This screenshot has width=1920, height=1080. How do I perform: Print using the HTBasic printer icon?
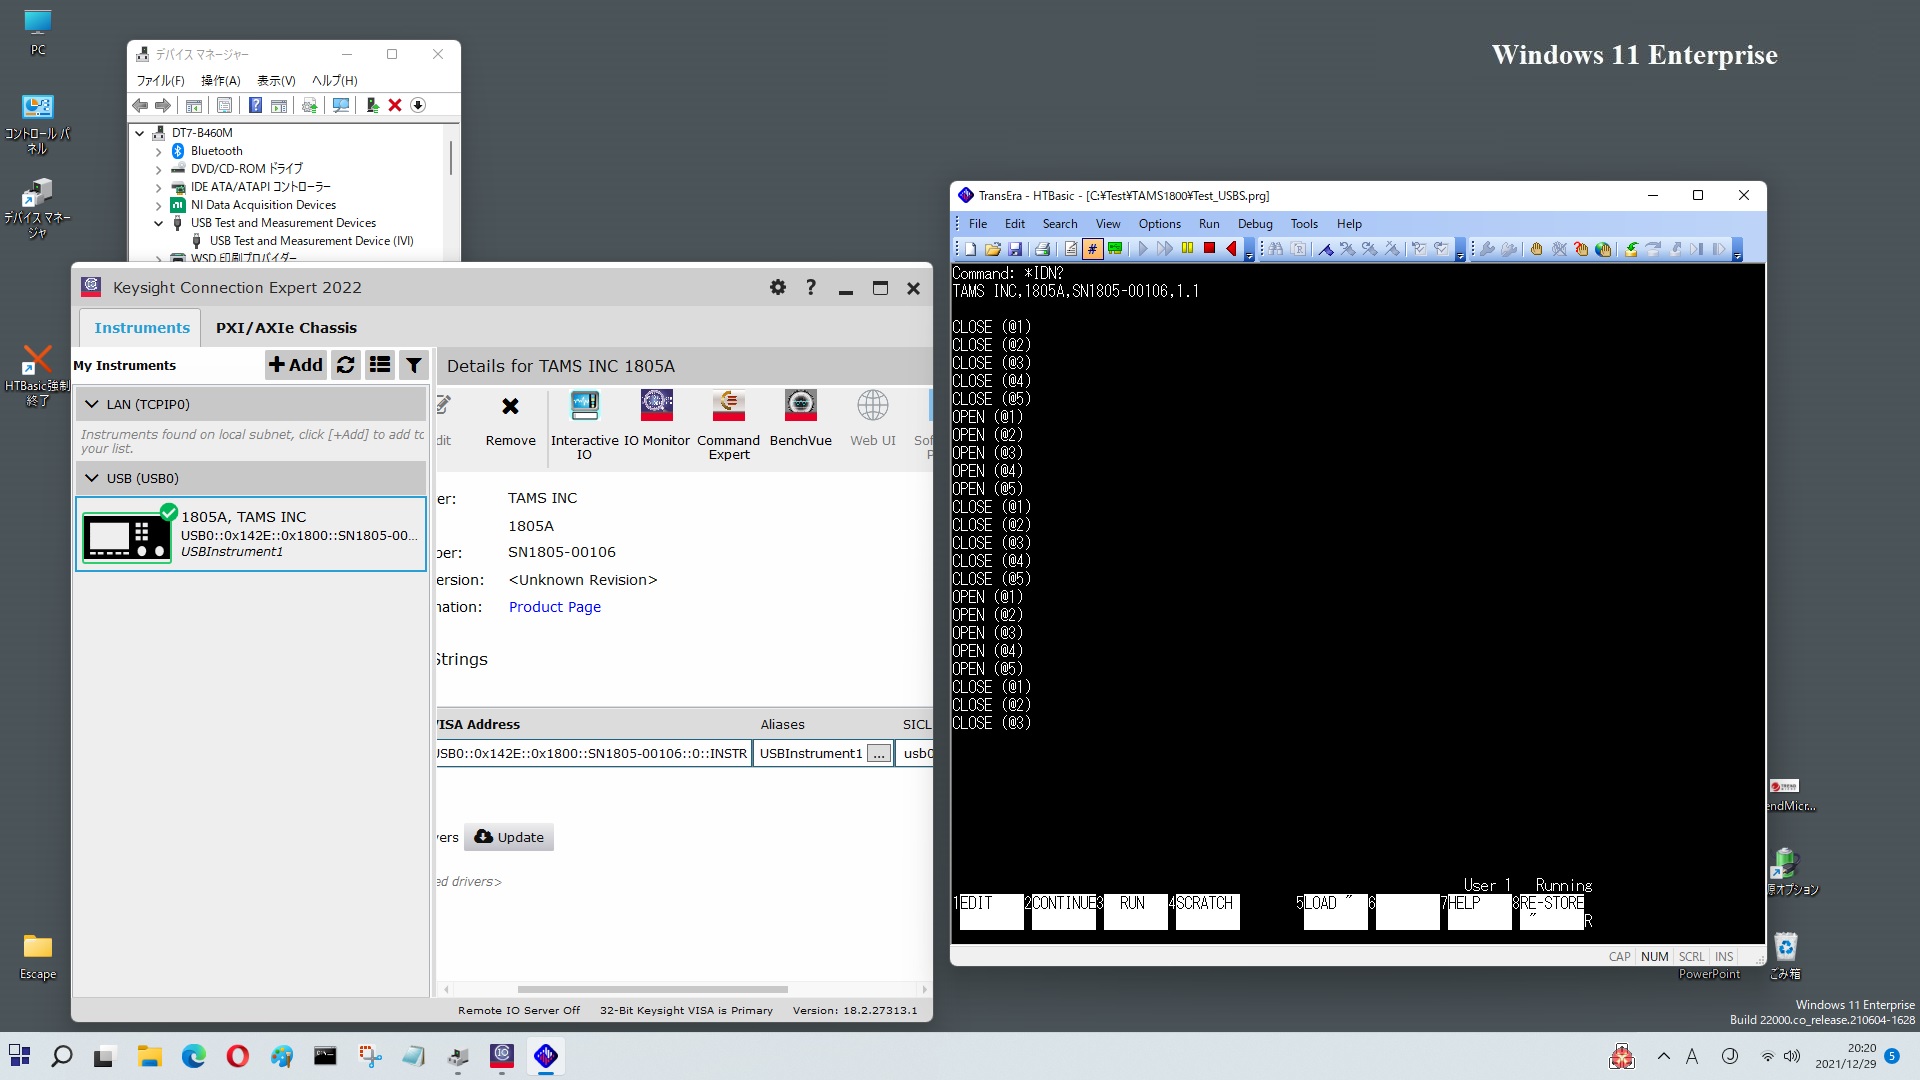click(1042, 249)
